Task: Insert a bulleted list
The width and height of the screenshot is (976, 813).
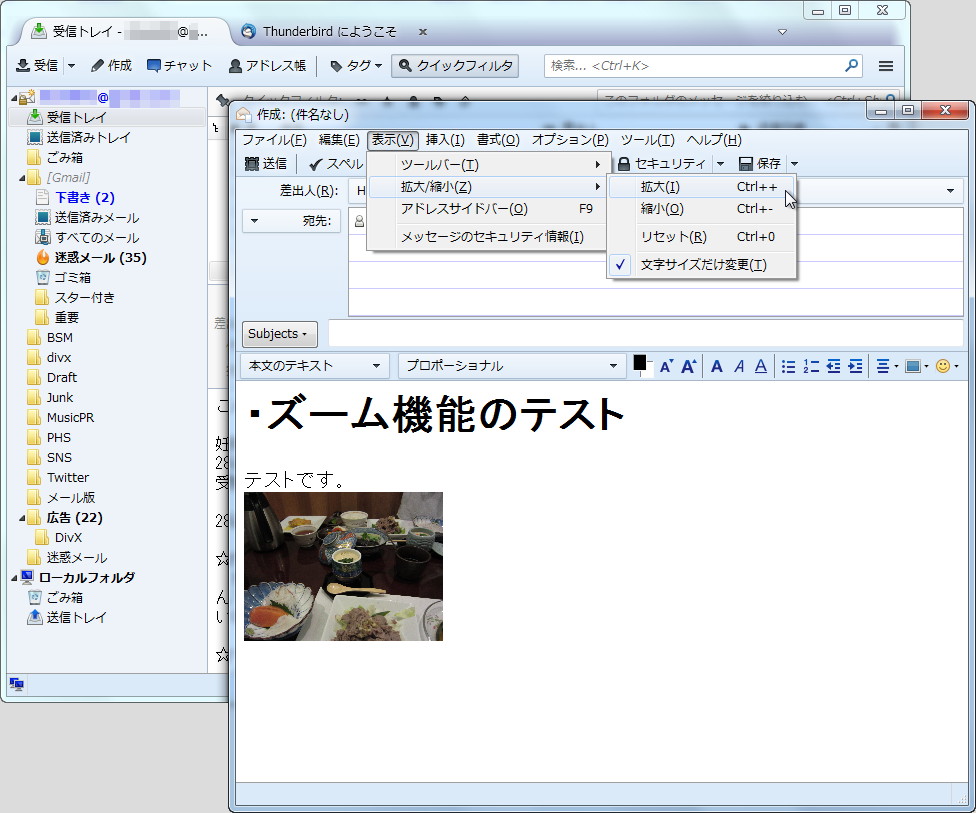Action: 790,366
